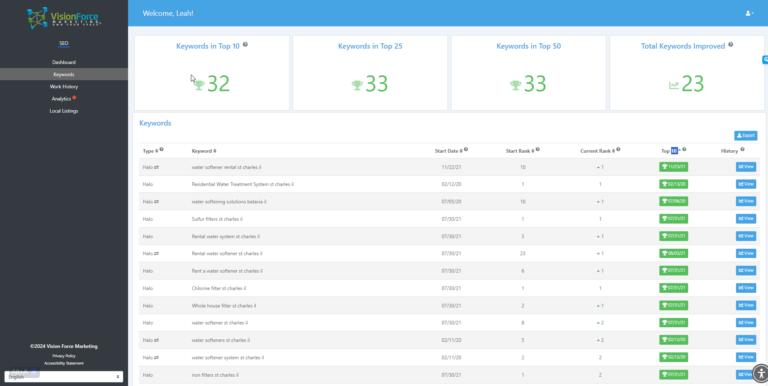Sort table by Start Date column

[448, 151]
